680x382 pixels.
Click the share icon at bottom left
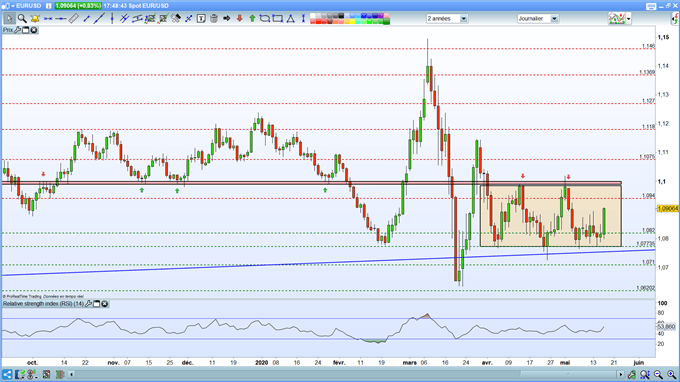7,374
